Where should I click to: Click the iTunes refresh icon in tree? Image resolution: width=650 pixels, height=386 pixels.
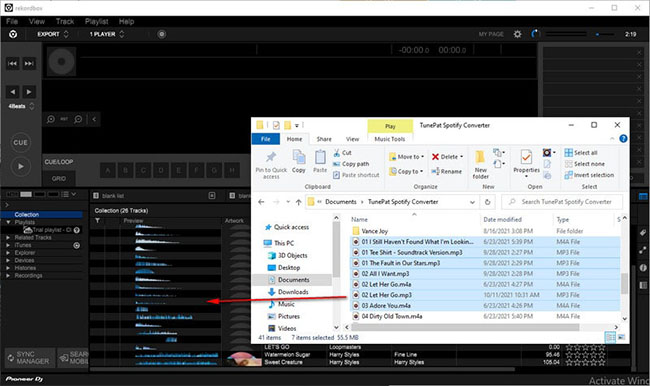pos(77,245)
